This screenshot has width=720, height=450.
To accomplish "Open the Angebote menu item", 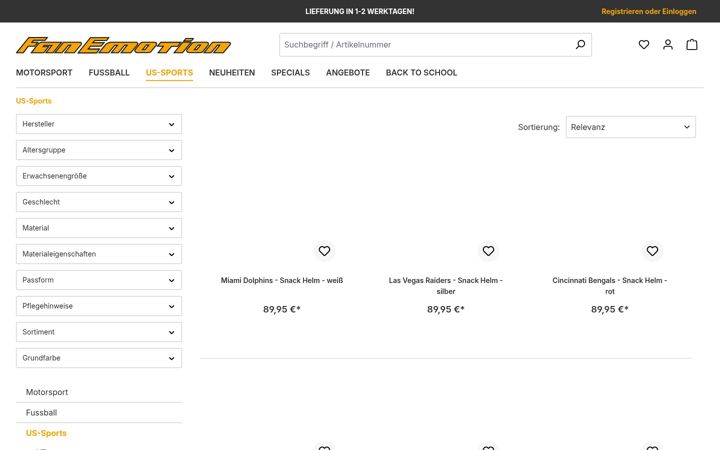I will point(348,73).
